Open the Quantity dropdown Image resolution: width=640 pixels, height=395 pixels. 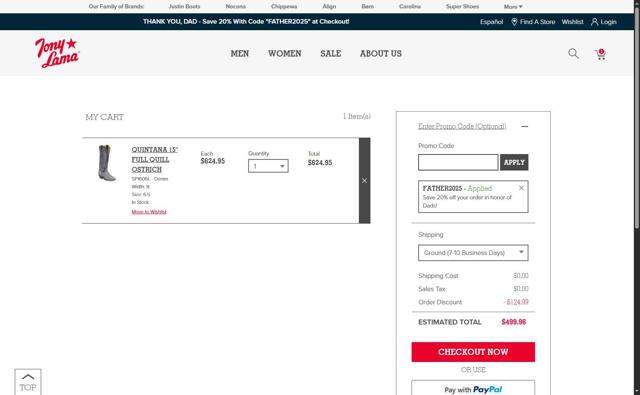[x=268, y=166]
